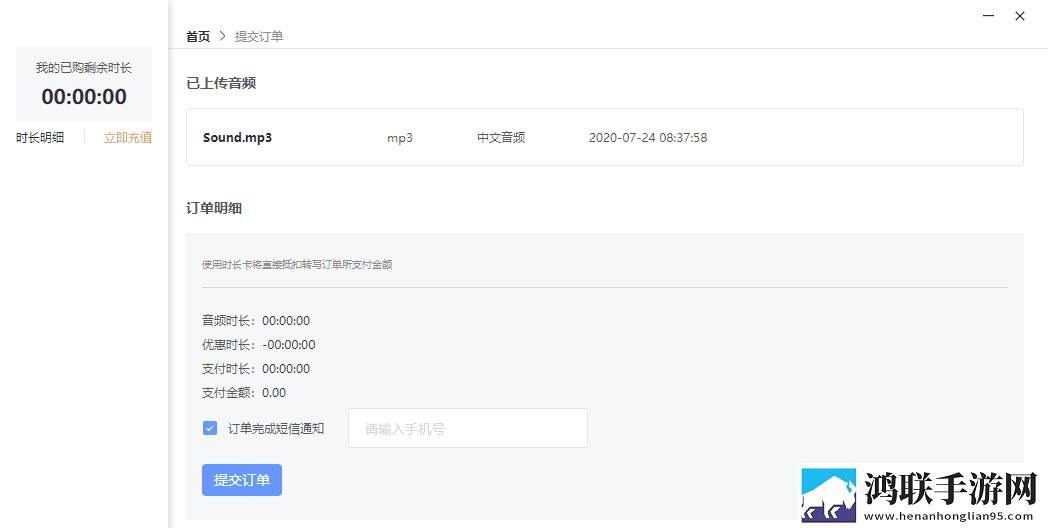The height and width of the screenshot is (528, 1048).
Task: Click the 订单明细 section heading
Action: [x=214, y=209]
